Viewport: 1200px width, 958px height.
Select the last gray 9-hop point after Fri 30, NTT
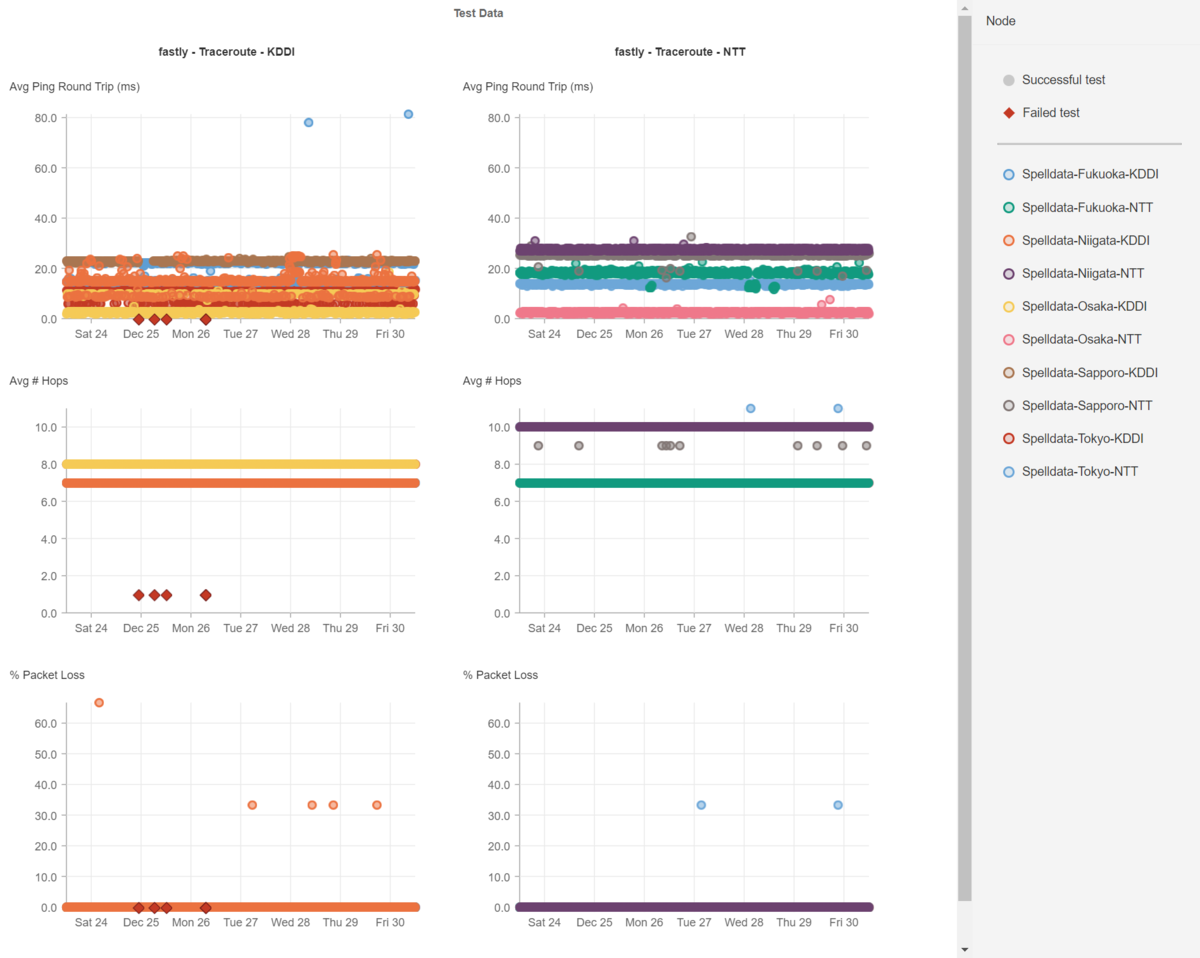click(866, 446)
